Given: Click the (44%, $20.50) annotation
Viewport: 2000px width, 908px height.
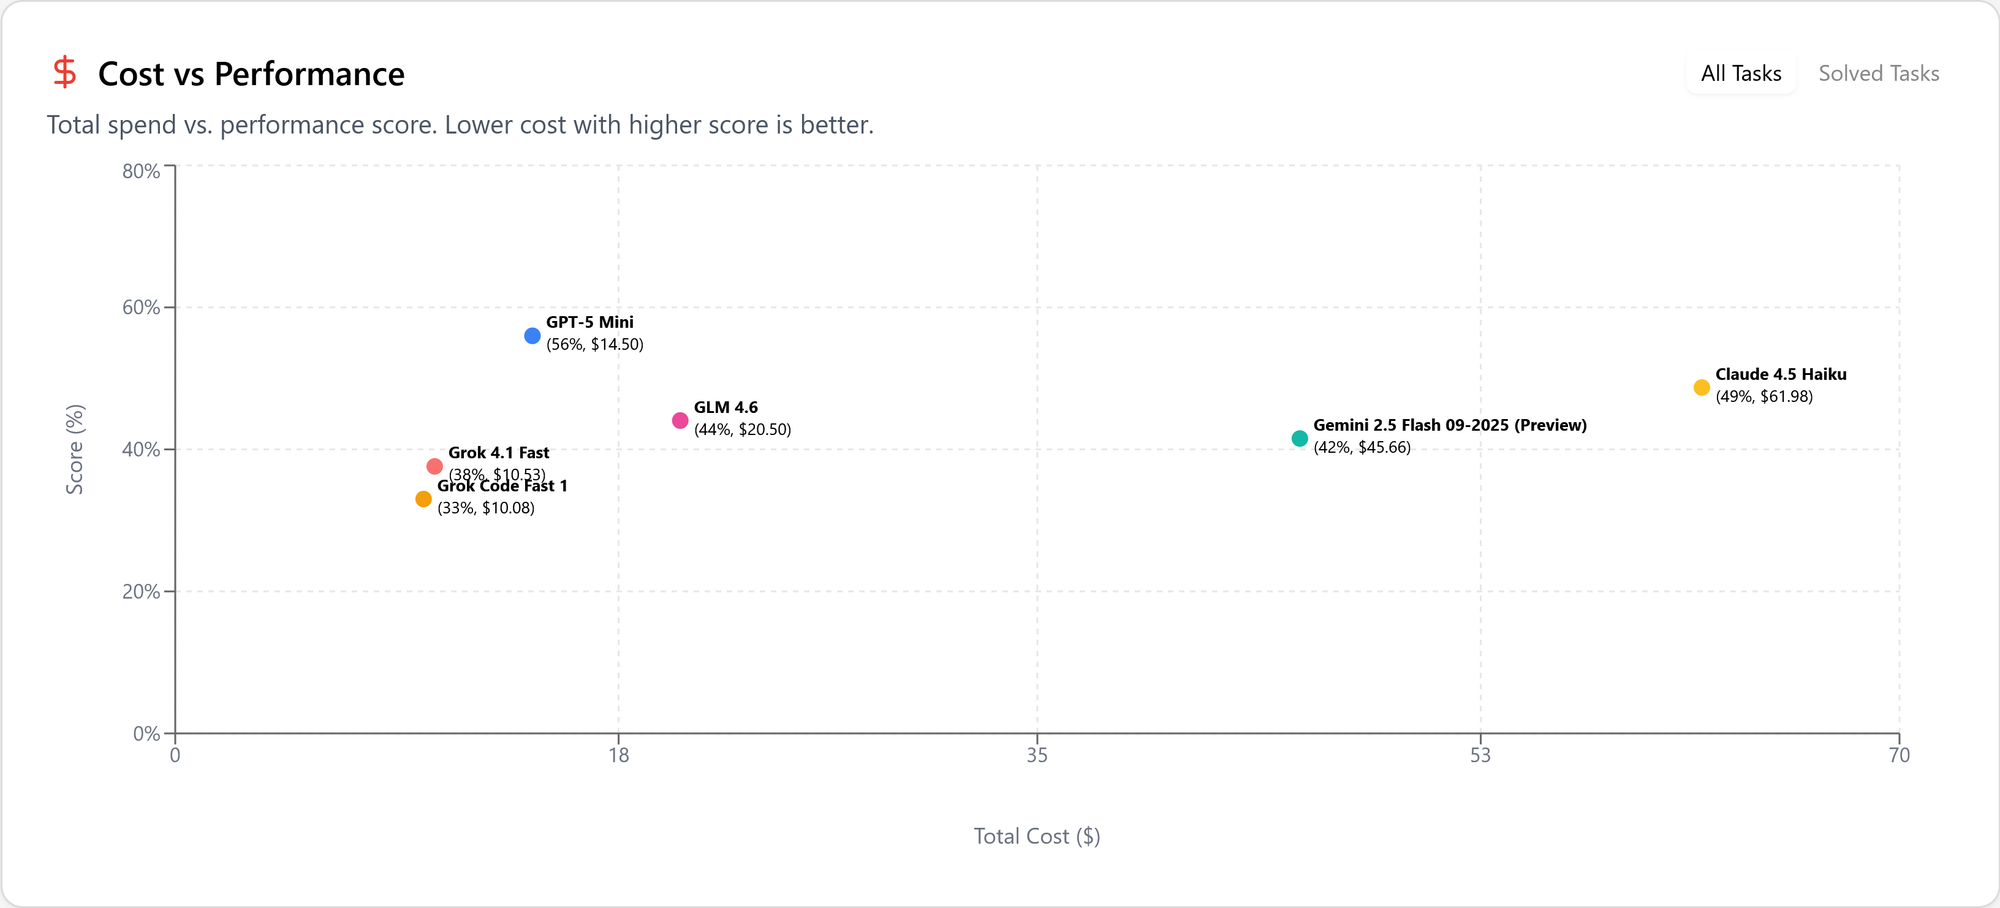Looking at the screenshot, I should 742,429.
